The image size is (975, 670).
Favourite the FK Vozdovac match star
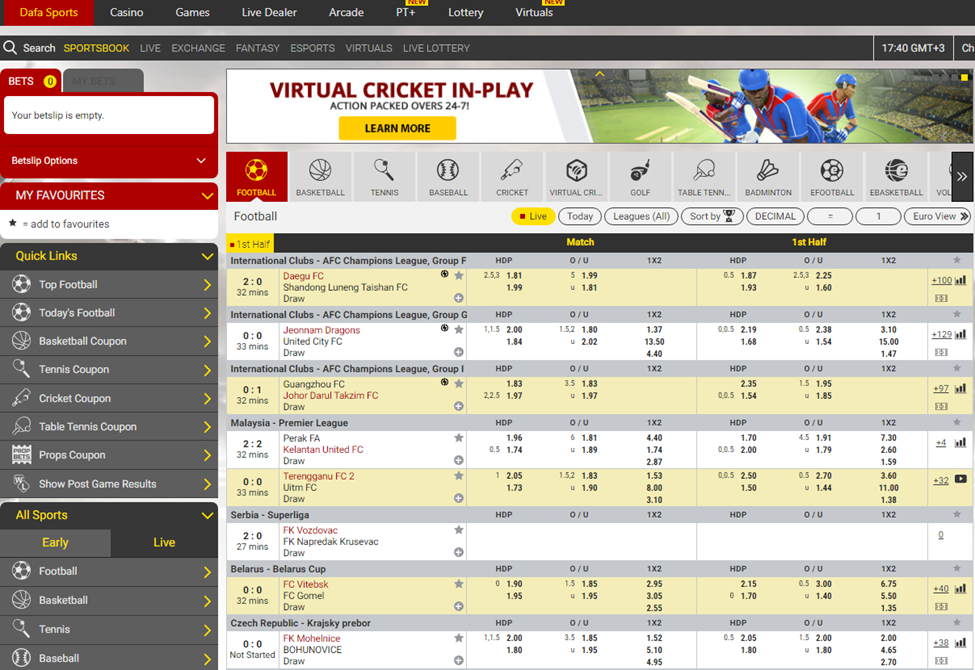click(459, 530)
